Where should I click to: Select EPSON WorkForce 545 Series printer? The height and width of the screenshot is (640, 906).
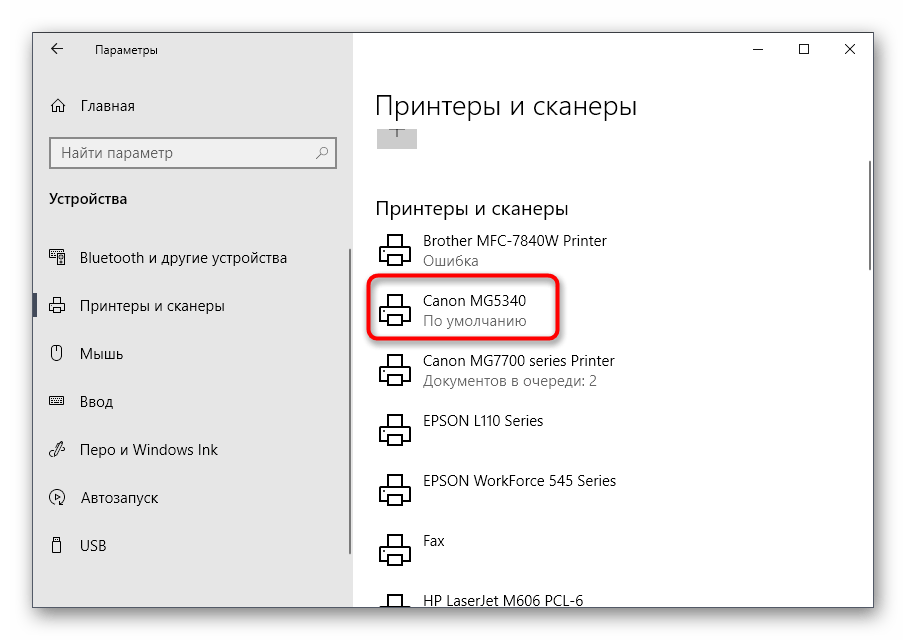tap(519, 481)
